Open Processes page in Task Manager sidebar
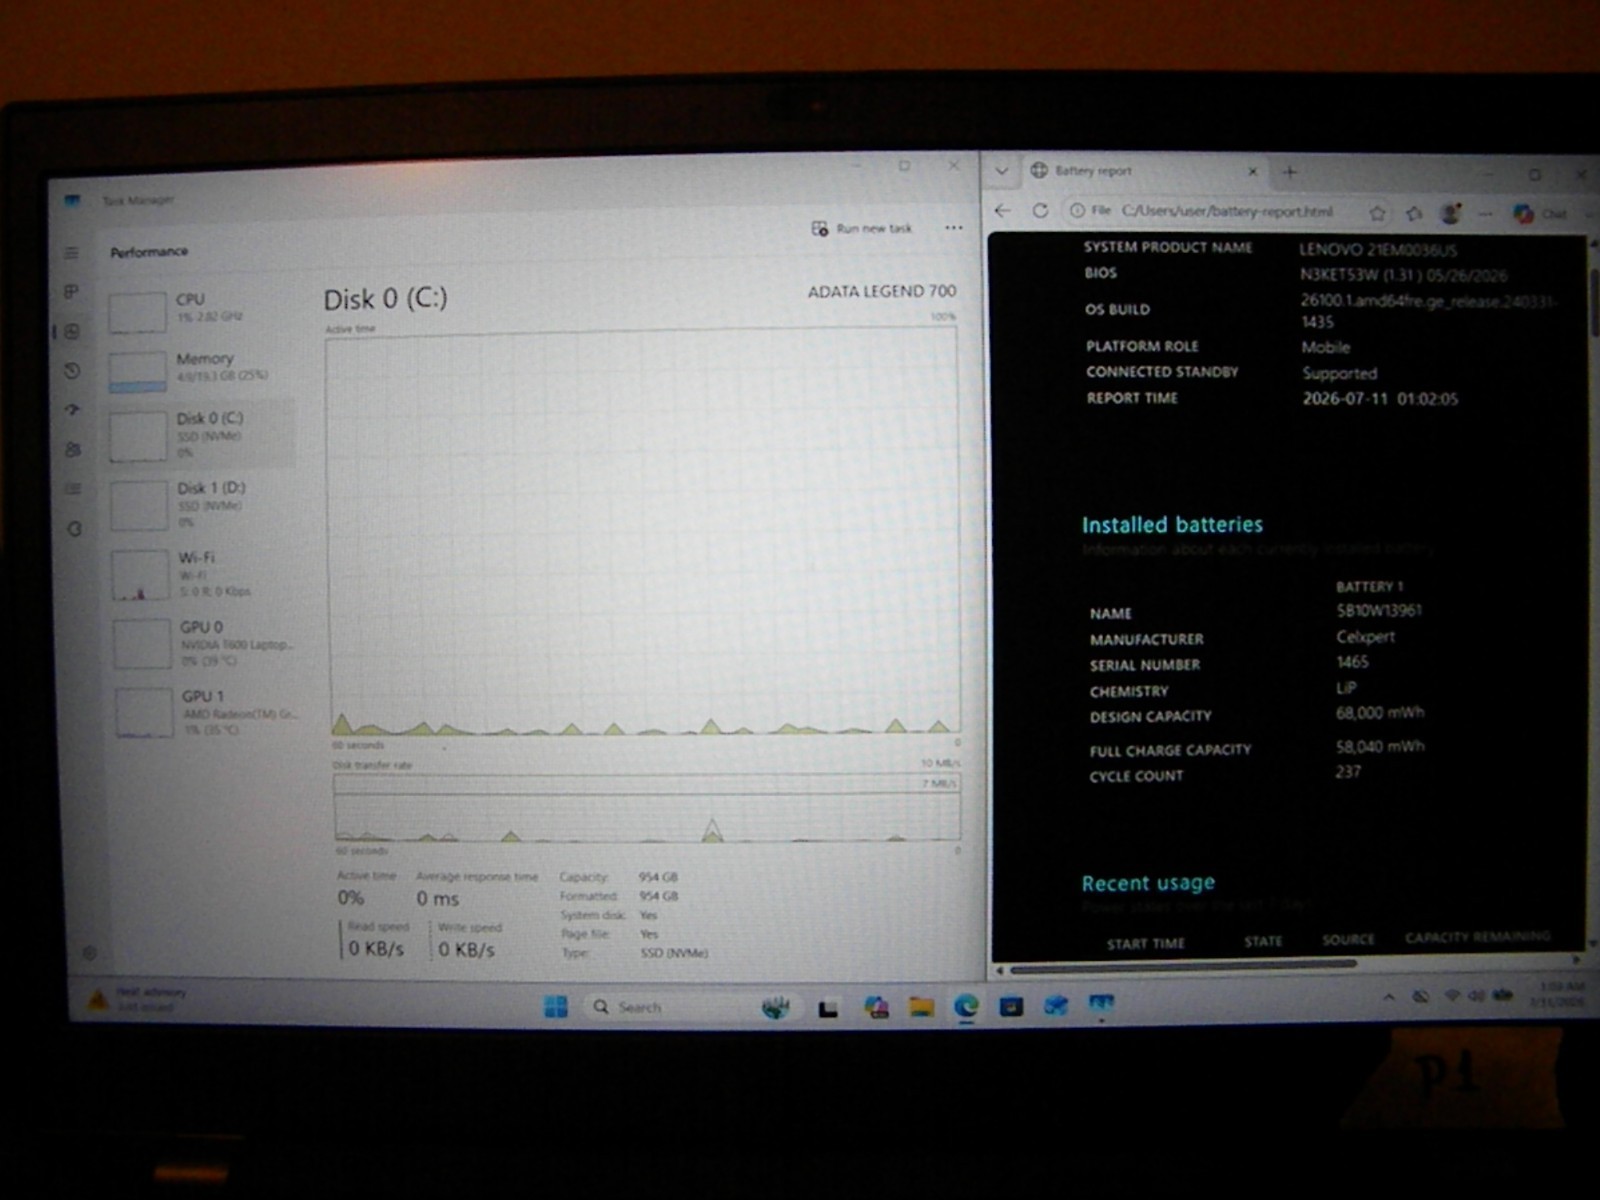Viewport: 1600px width, 1200px height. pyautogui.click(x=71, y=292)
